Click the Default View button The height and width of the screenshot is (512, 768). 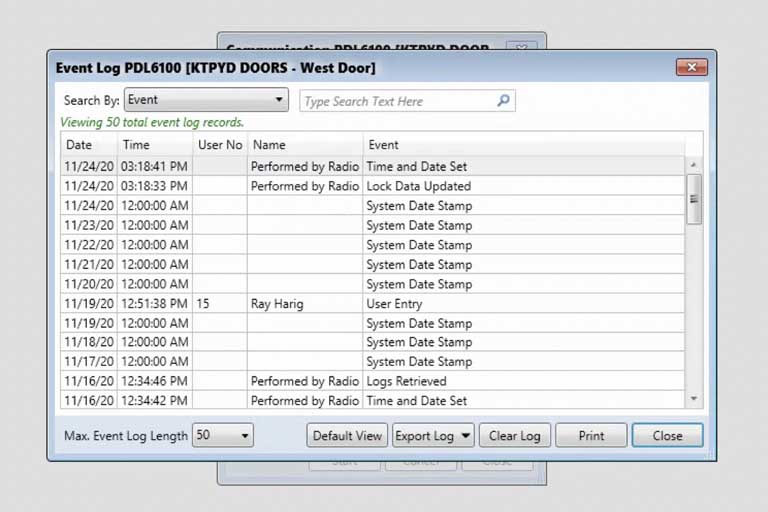(347, 436)
